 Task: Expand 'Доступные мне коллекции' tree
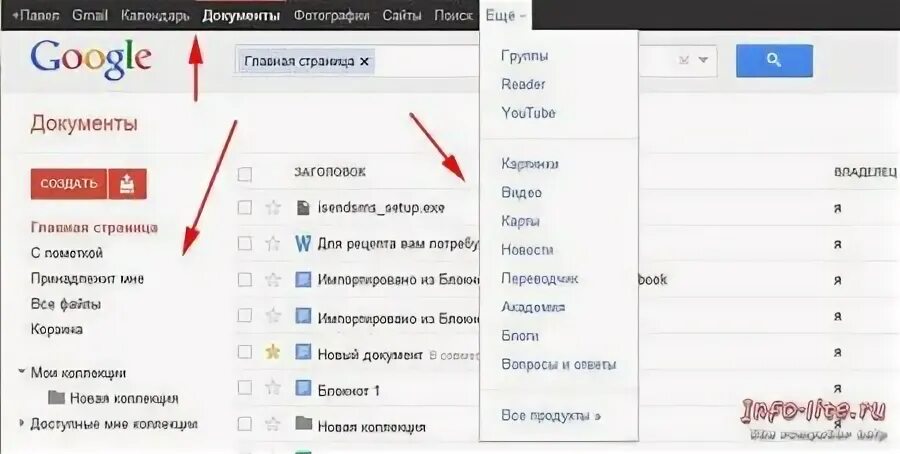(x=22, y=424)
